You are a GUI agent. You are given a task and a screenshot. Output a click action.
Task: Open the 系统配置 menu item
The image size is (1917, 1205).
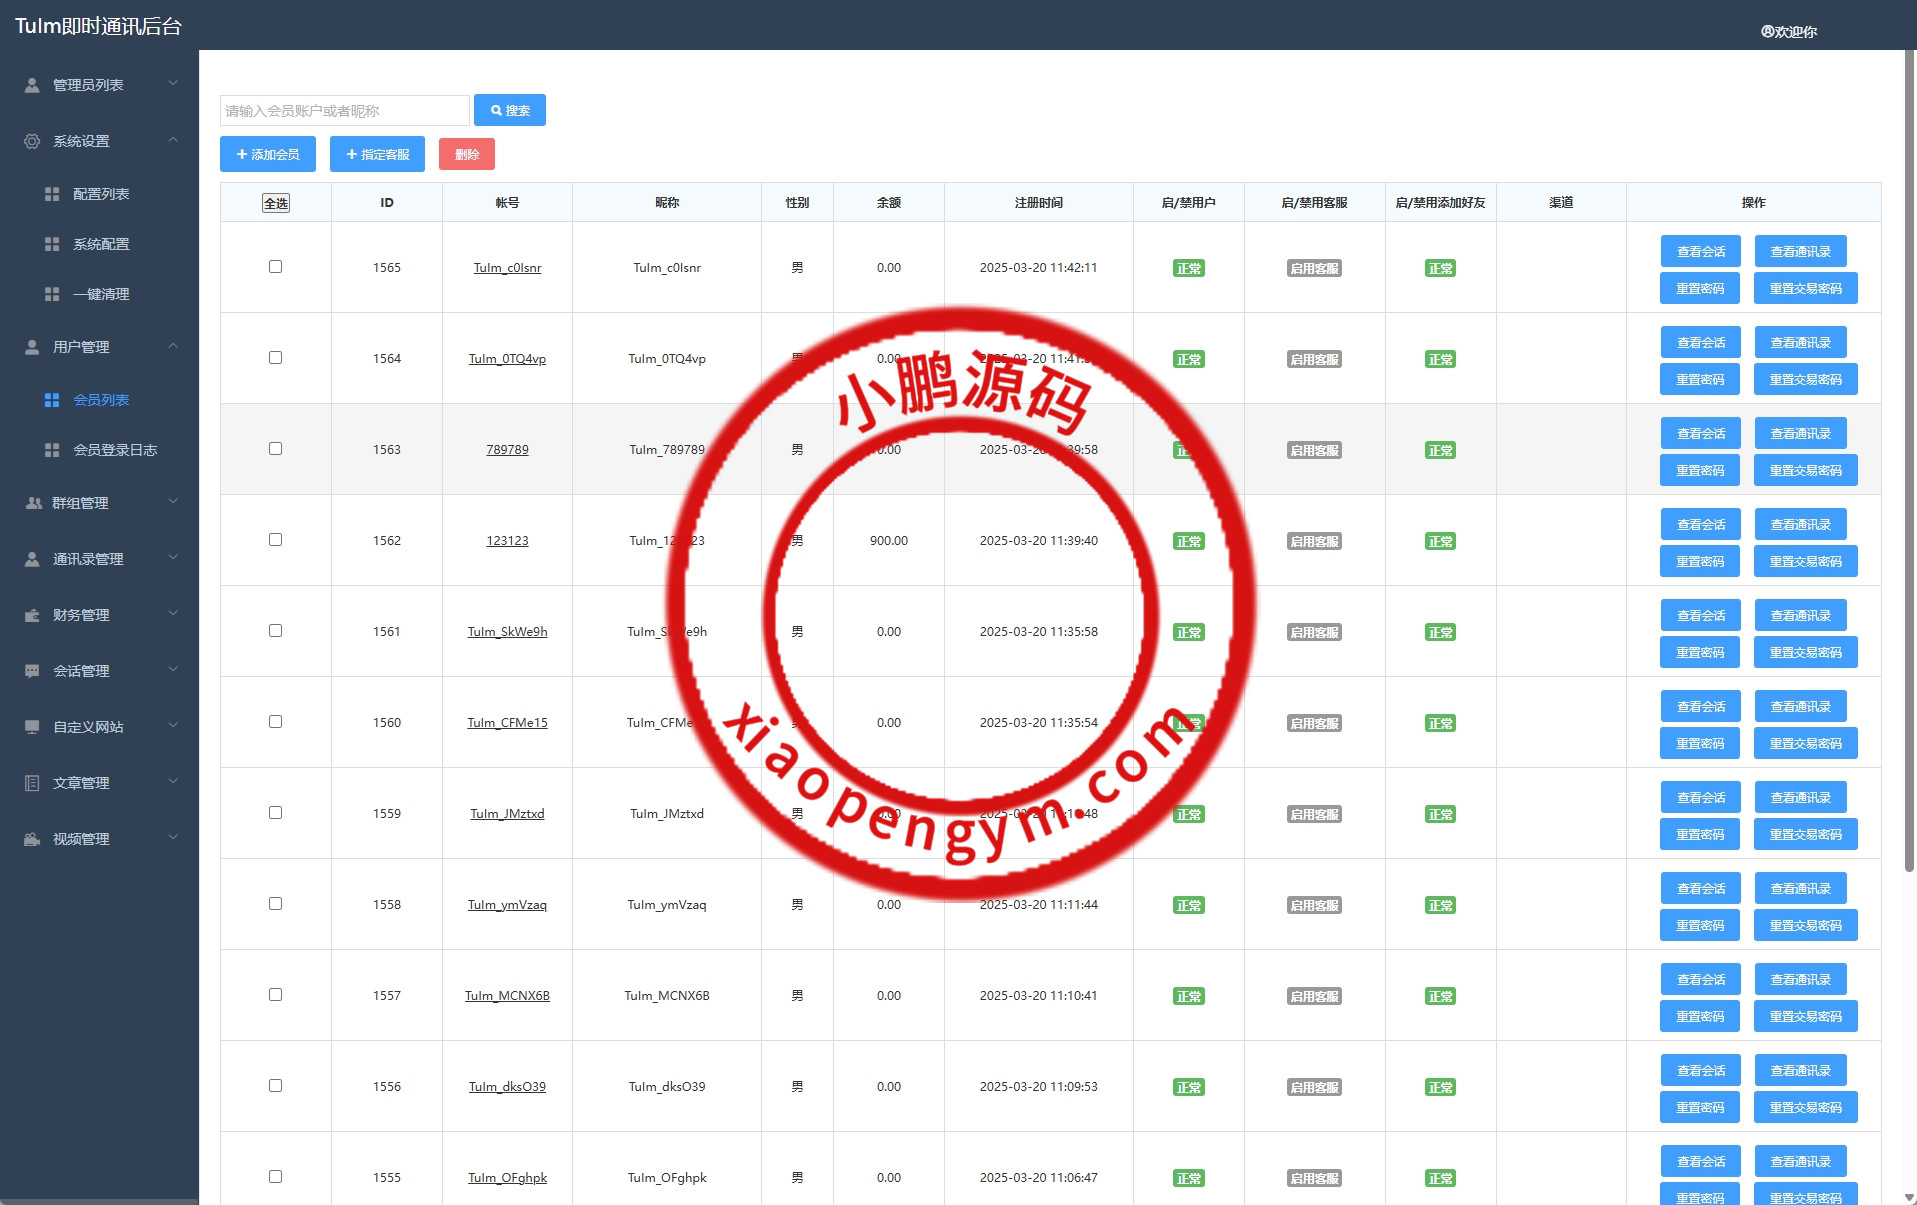99,244
